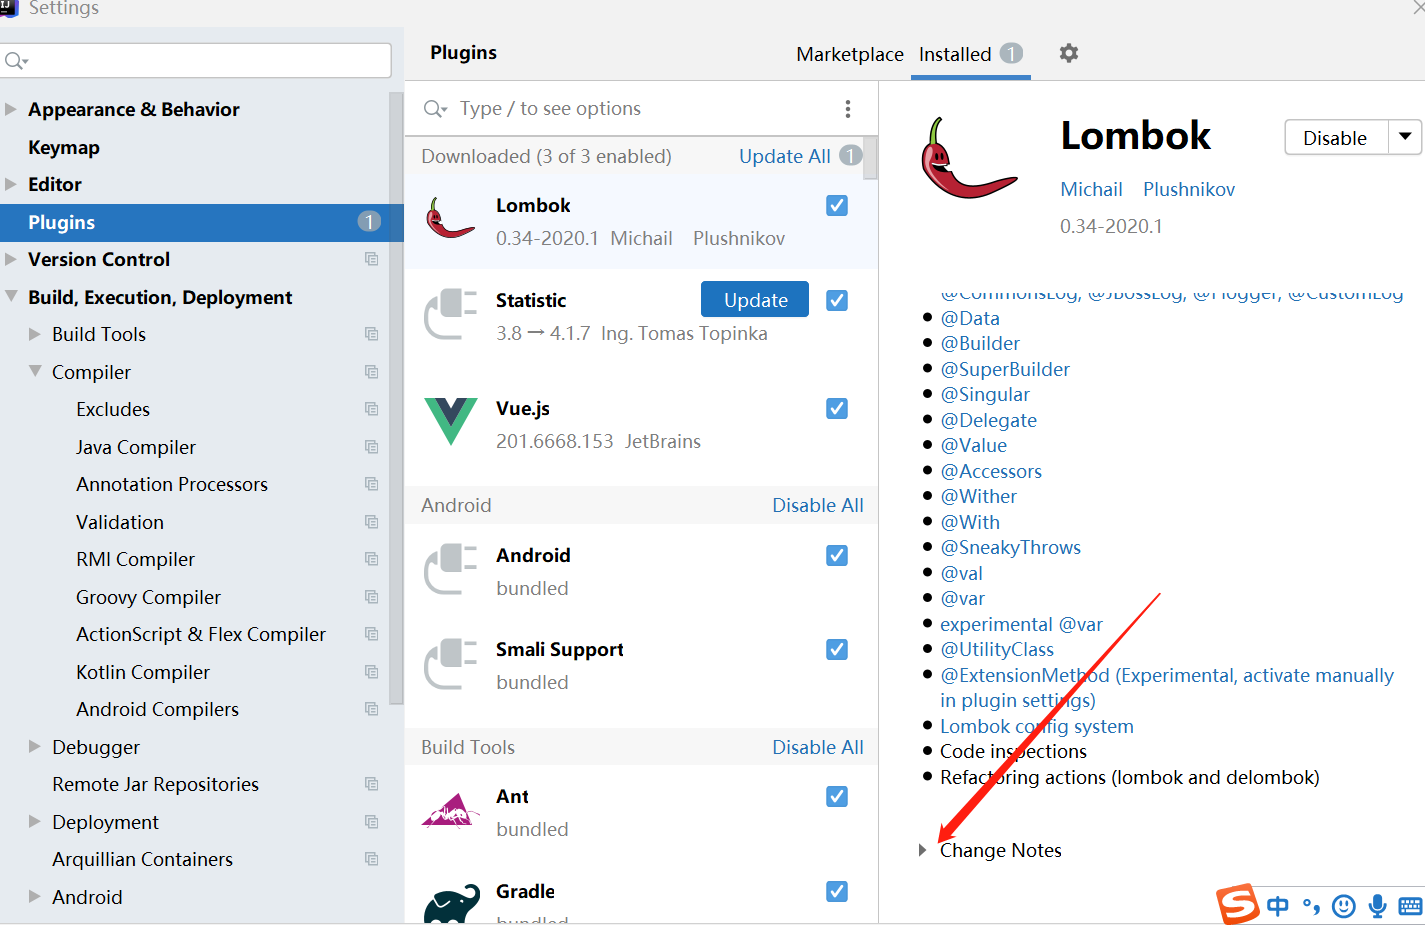Click the Statistic plugin plug icon
The width and height of the screenshot is (1425, 925).
click(450, 315)
